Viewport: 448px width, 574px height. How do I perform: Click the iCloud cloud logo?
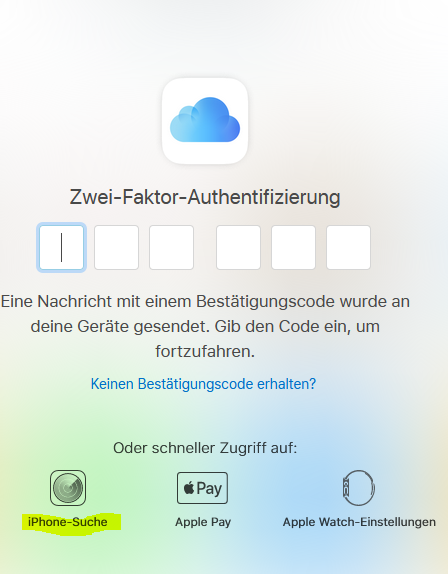tap(205, 121)
